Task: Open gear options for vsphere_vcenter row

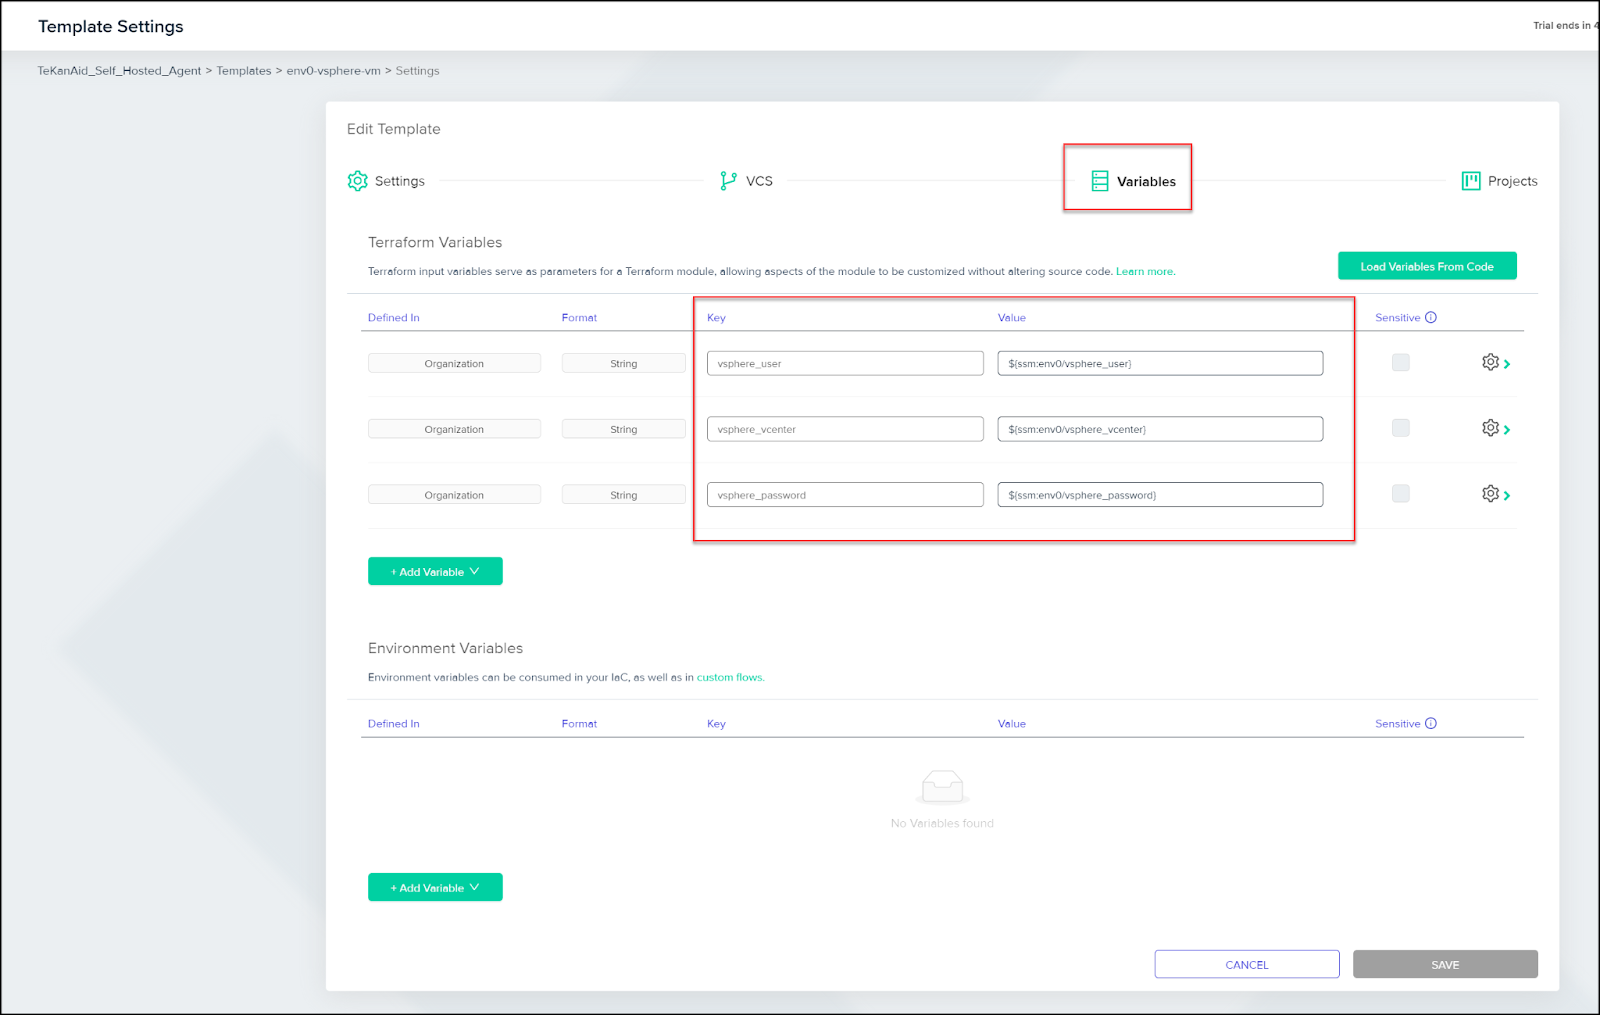Action: coord(1490,428)
